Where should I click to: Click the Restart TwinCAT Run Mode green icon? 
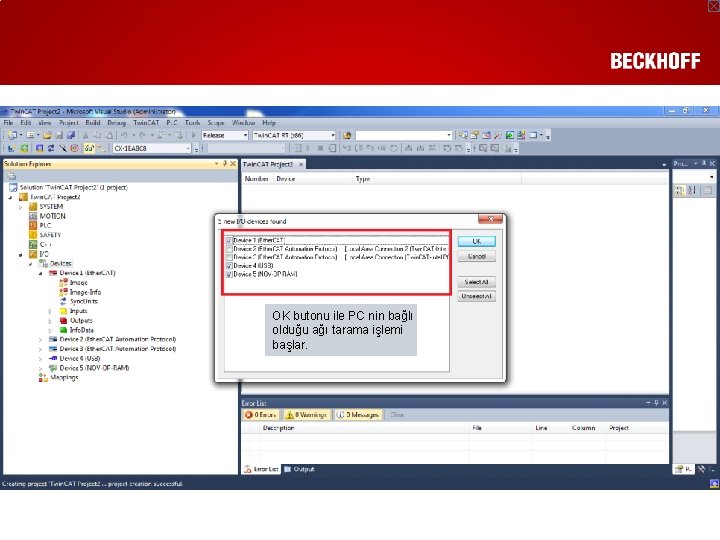(x=24, y=148)
